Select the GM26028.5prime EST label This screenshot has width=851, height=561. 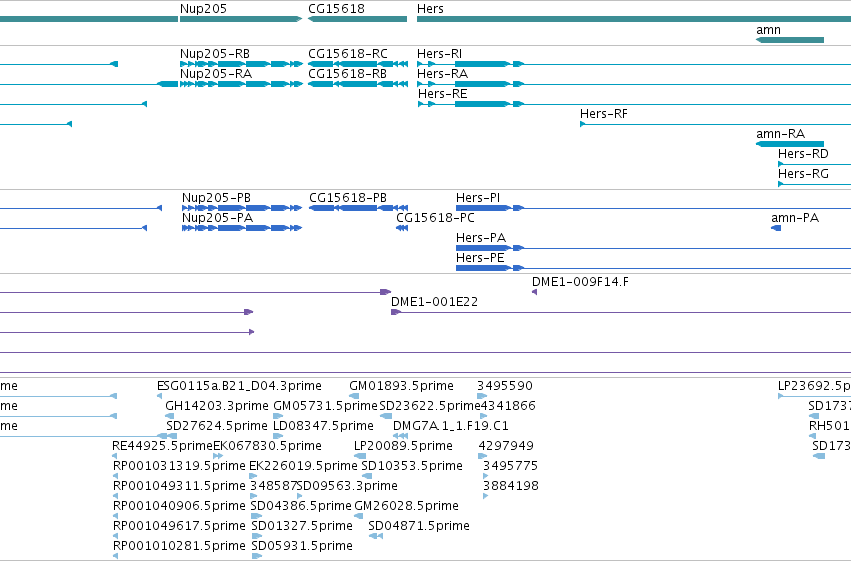(406, 507)
